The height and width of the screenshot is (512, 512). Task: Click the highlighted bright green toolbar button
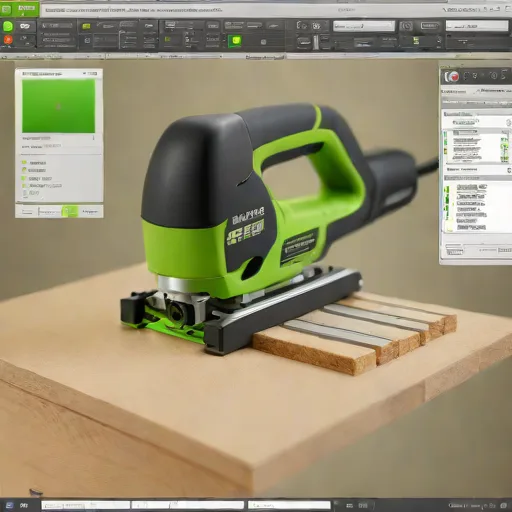(x=235, y=41)
